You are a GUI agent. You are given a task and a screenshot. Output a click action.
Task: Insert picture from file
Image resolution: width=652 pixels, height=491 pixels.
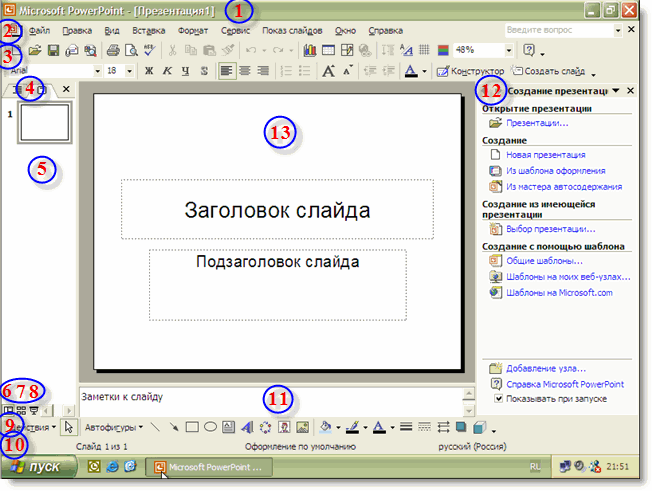point(303,427)
